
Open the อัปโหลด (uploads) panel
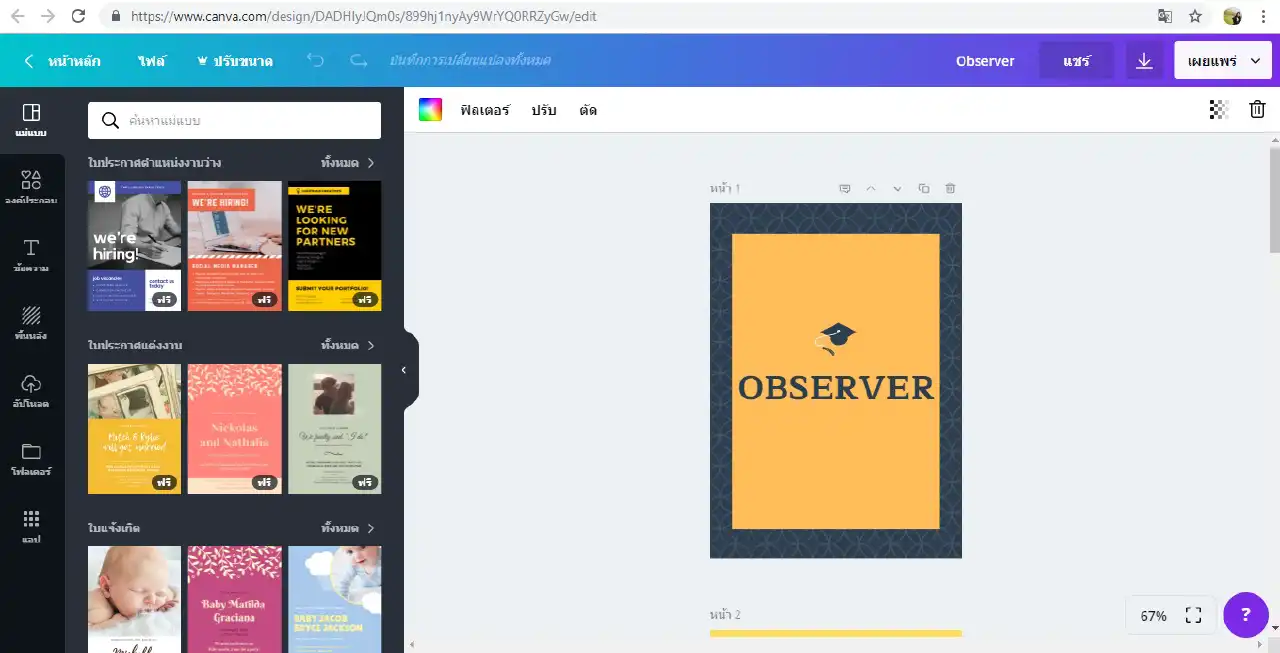(32, 394)
